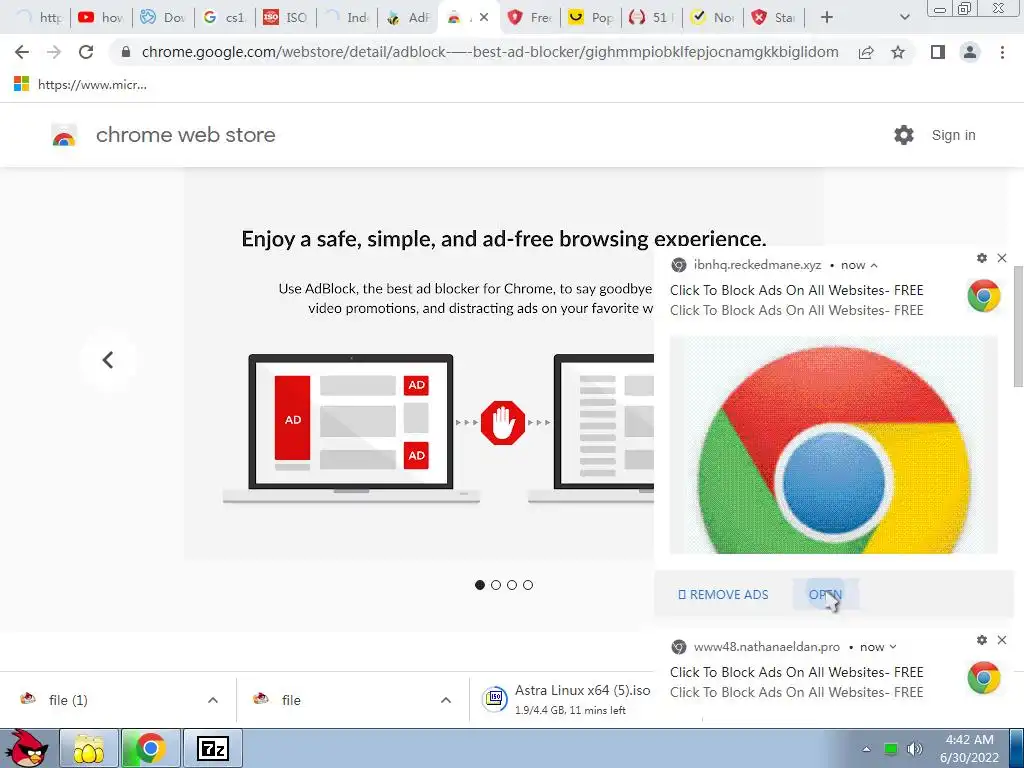Click REMOVE ADS in the notification
Screen dimensions: 1024x768
pos(723,595)
